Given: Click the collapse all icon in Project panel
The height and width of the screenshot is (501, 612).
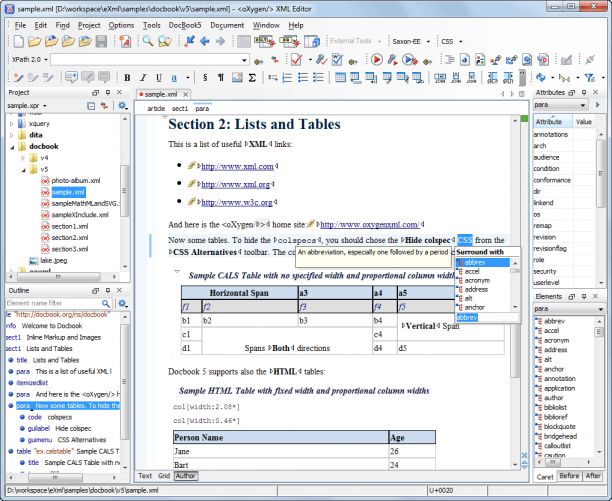Looking at the screenshot, I should [91, 106].
